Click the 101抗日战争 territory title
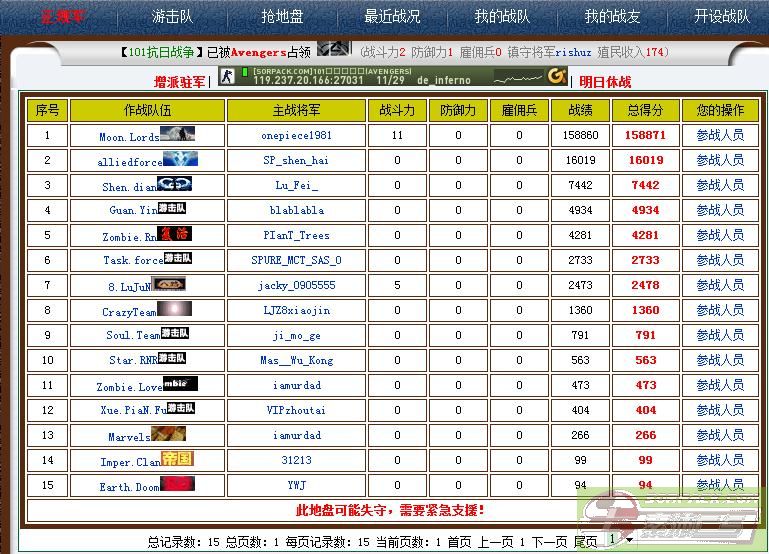Screen dimensions: 769x554 (x=161, y=52)
